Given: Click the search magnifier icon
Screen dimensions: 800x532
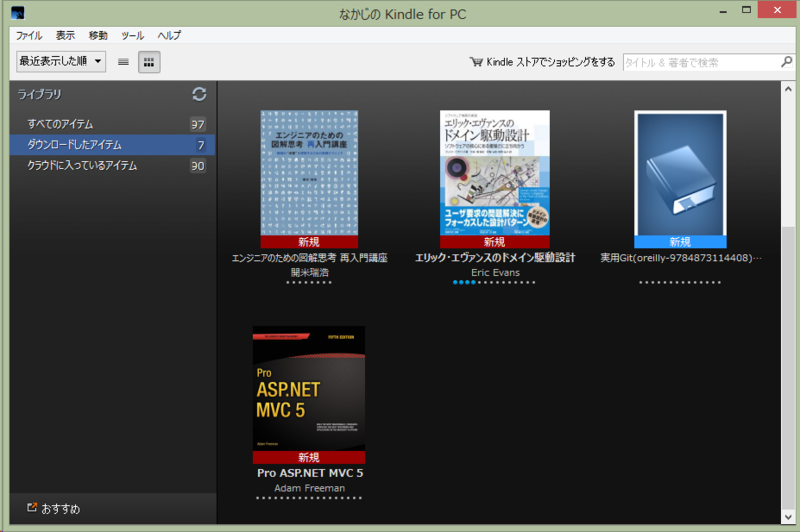Looking at the screenshot, I should 786,62.
